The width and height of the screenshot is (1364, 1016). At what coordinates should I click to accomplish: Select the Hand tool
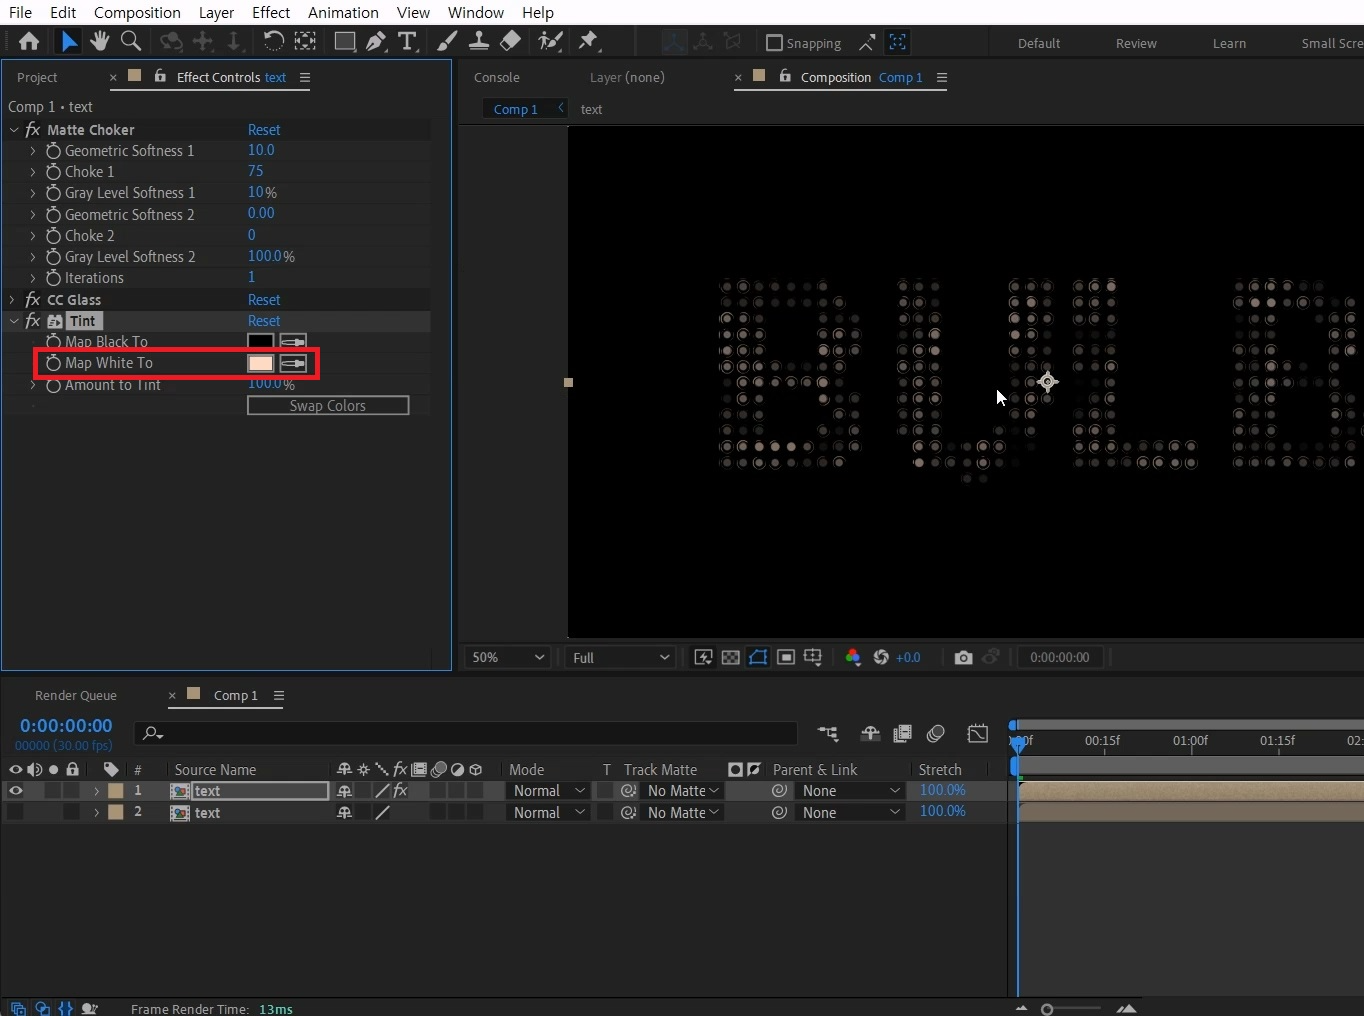[99, 42]
